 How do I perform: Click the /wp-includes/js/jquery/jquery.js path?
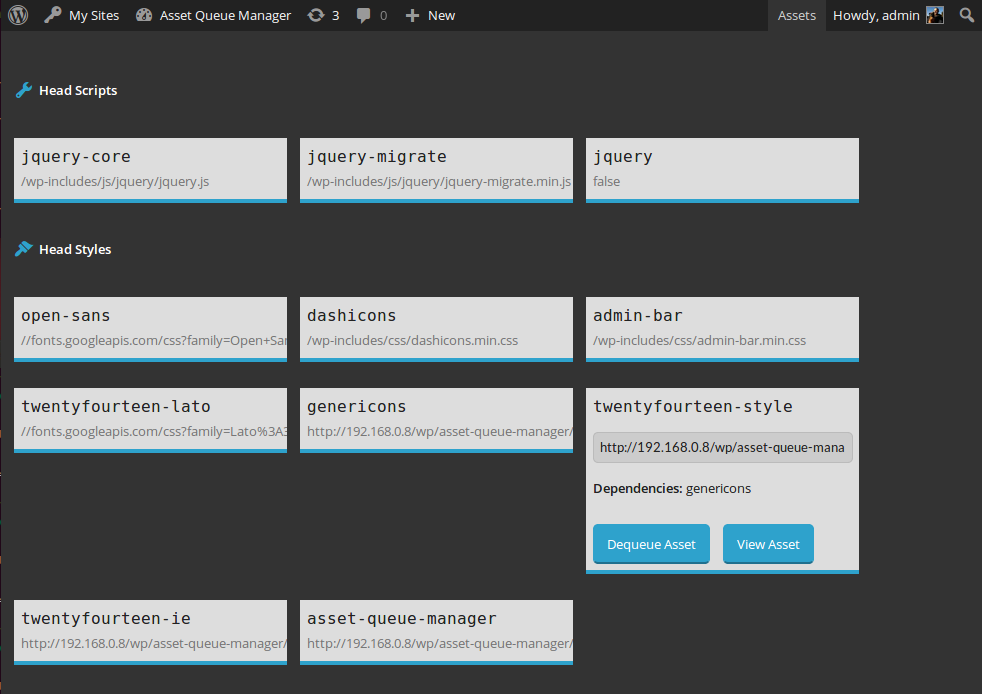tap(115, 182)
